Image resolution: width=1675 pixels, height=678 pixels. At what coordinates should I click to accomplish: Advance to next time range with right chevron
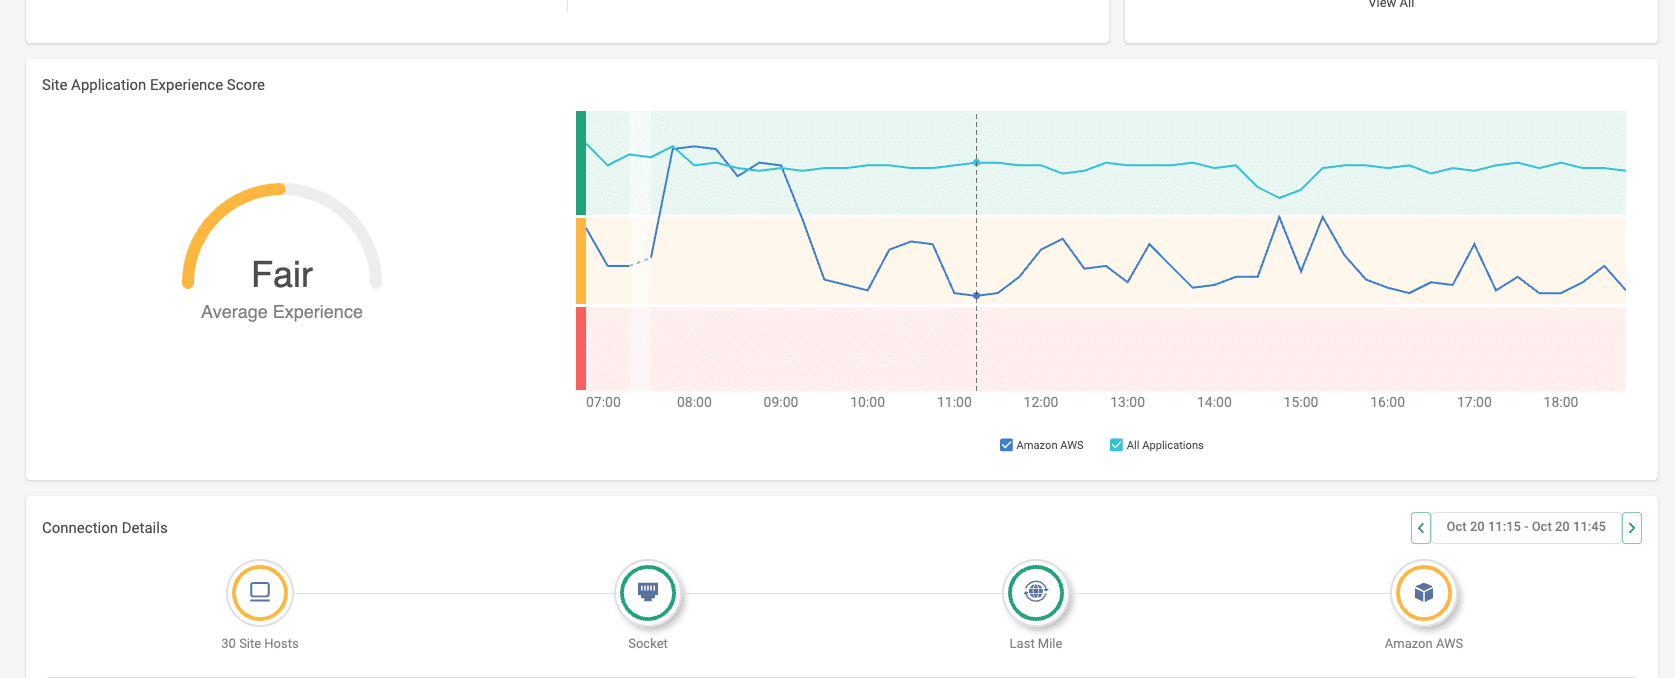coord(1632,527)
